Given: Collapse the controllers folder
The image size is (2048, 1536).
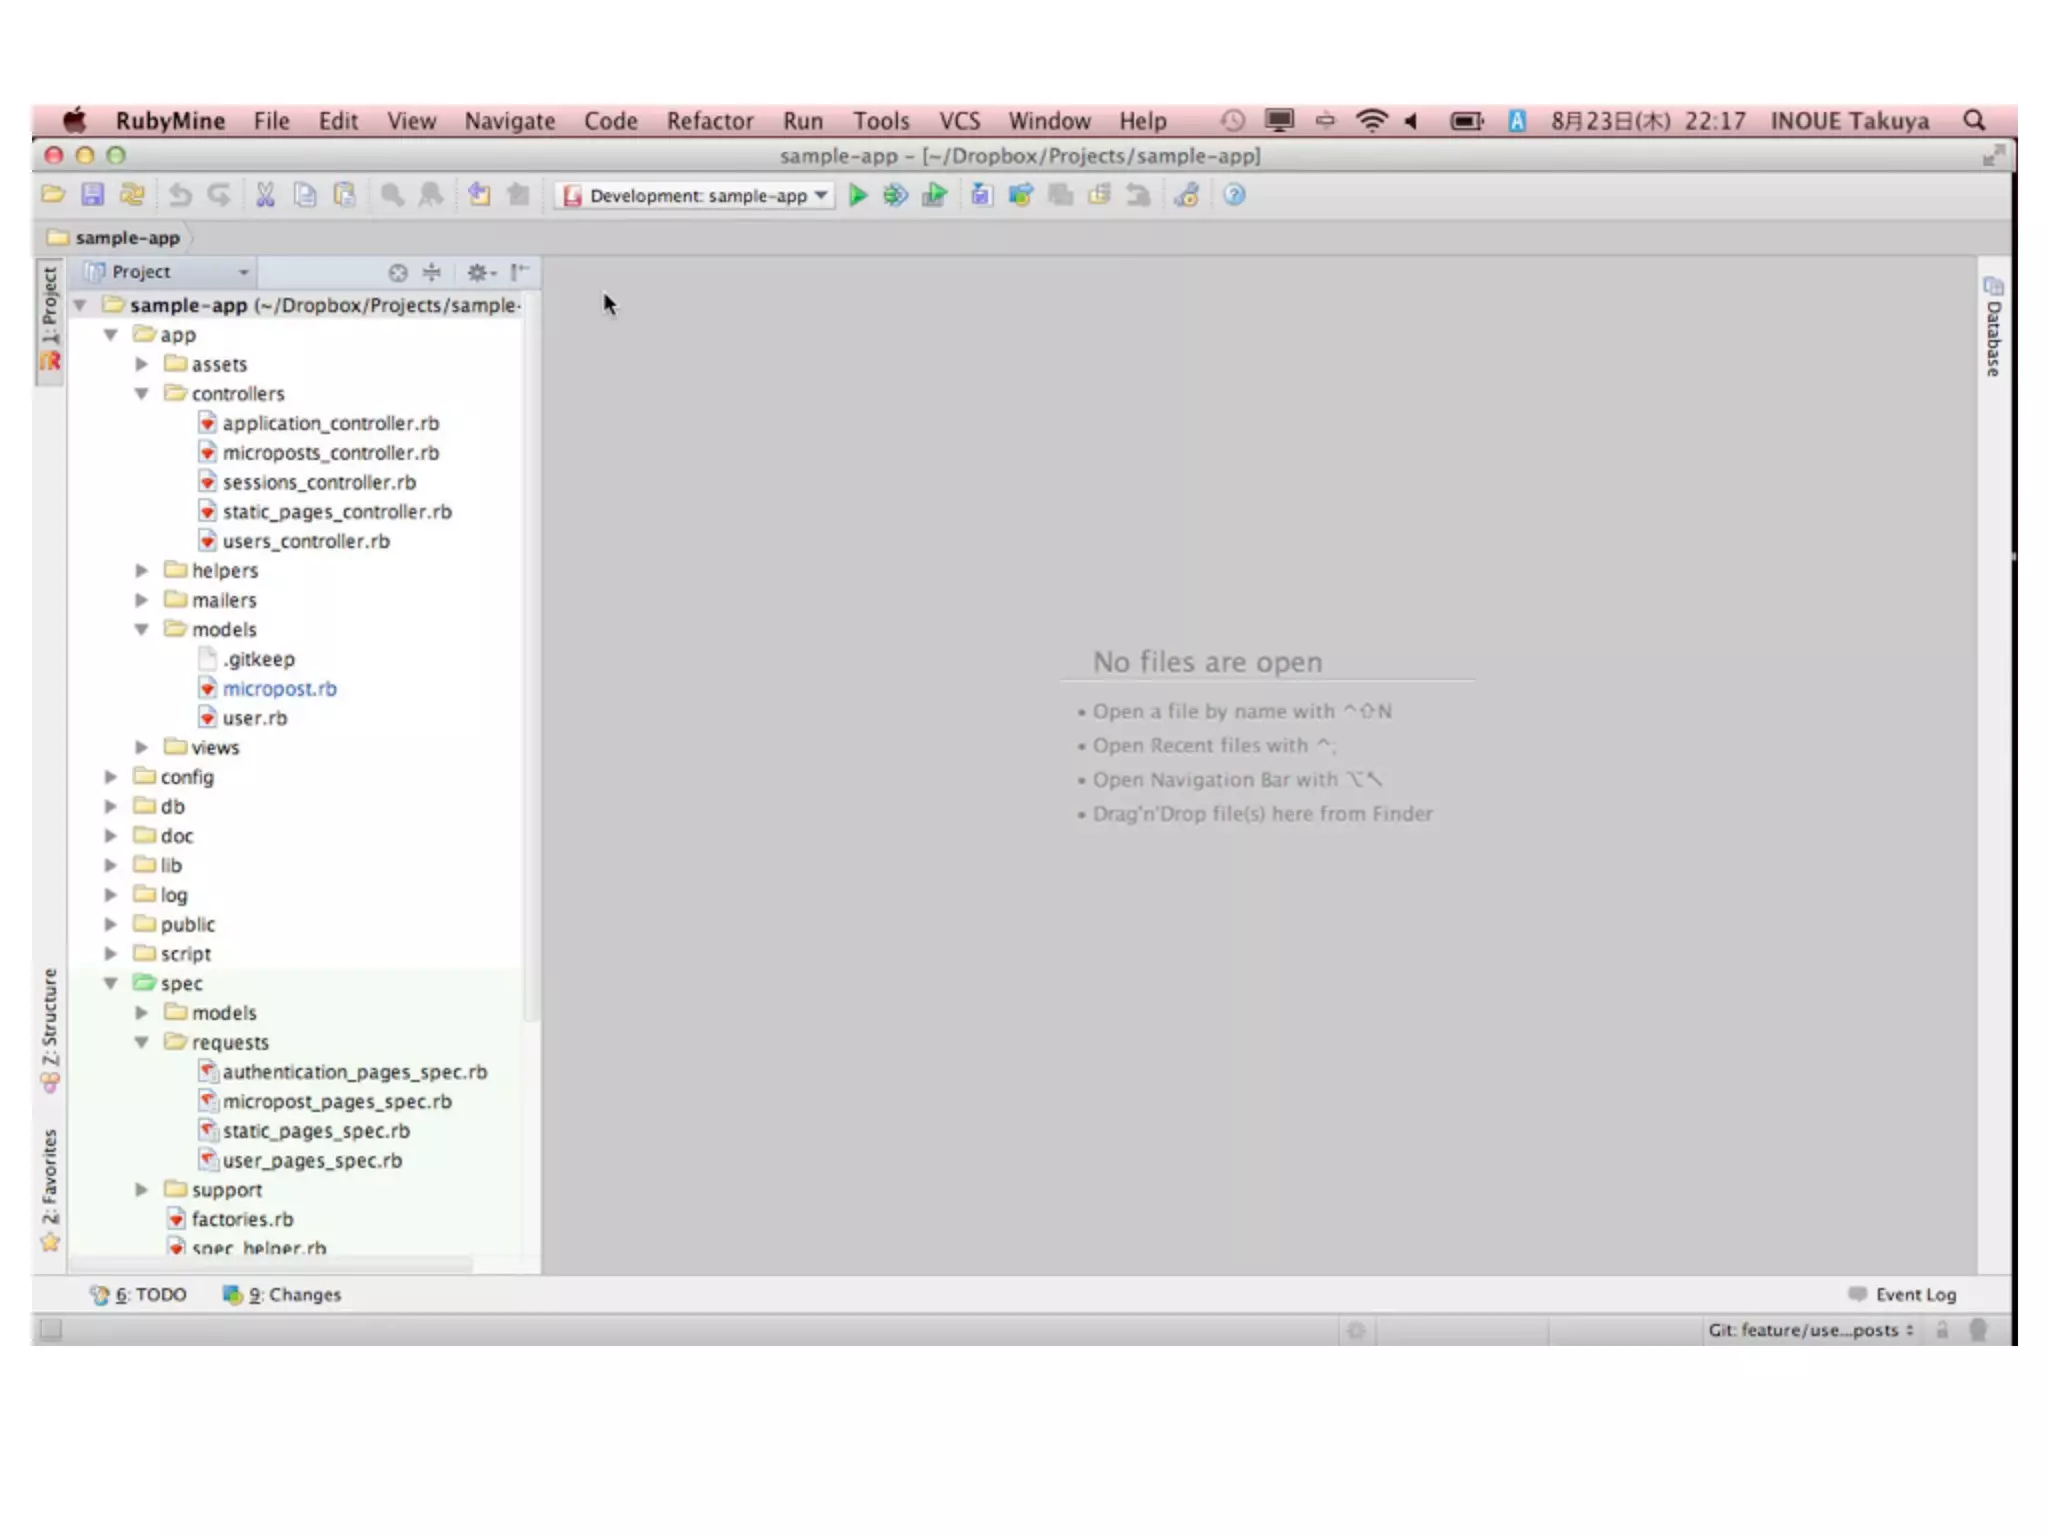Looking at the screenshot, I should (142, 394).
